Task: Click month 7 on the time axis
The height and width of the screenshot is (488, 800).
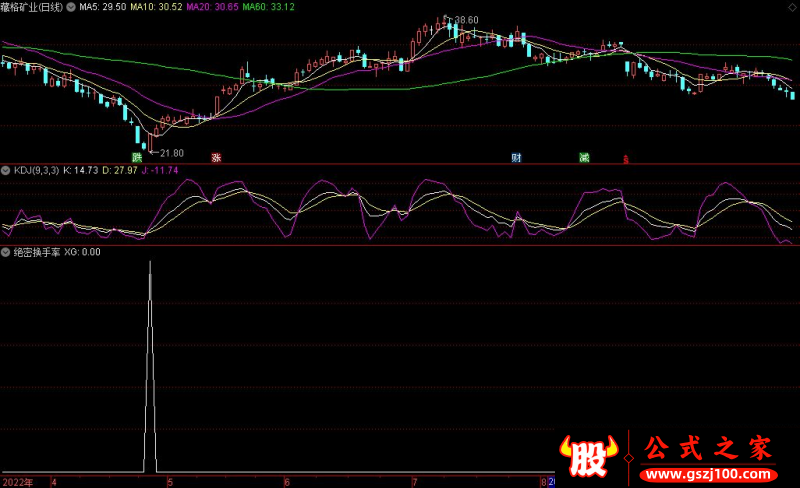Action: 413,481
